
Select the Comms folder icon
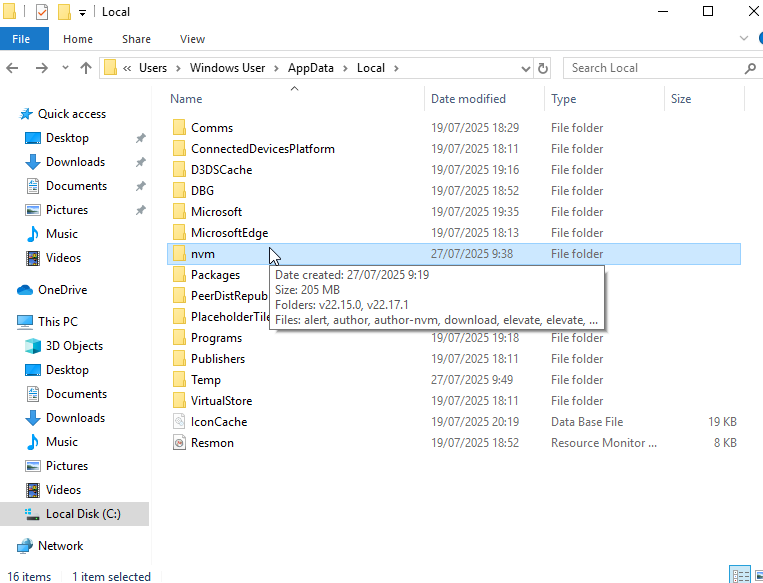[x=179, y=128]
